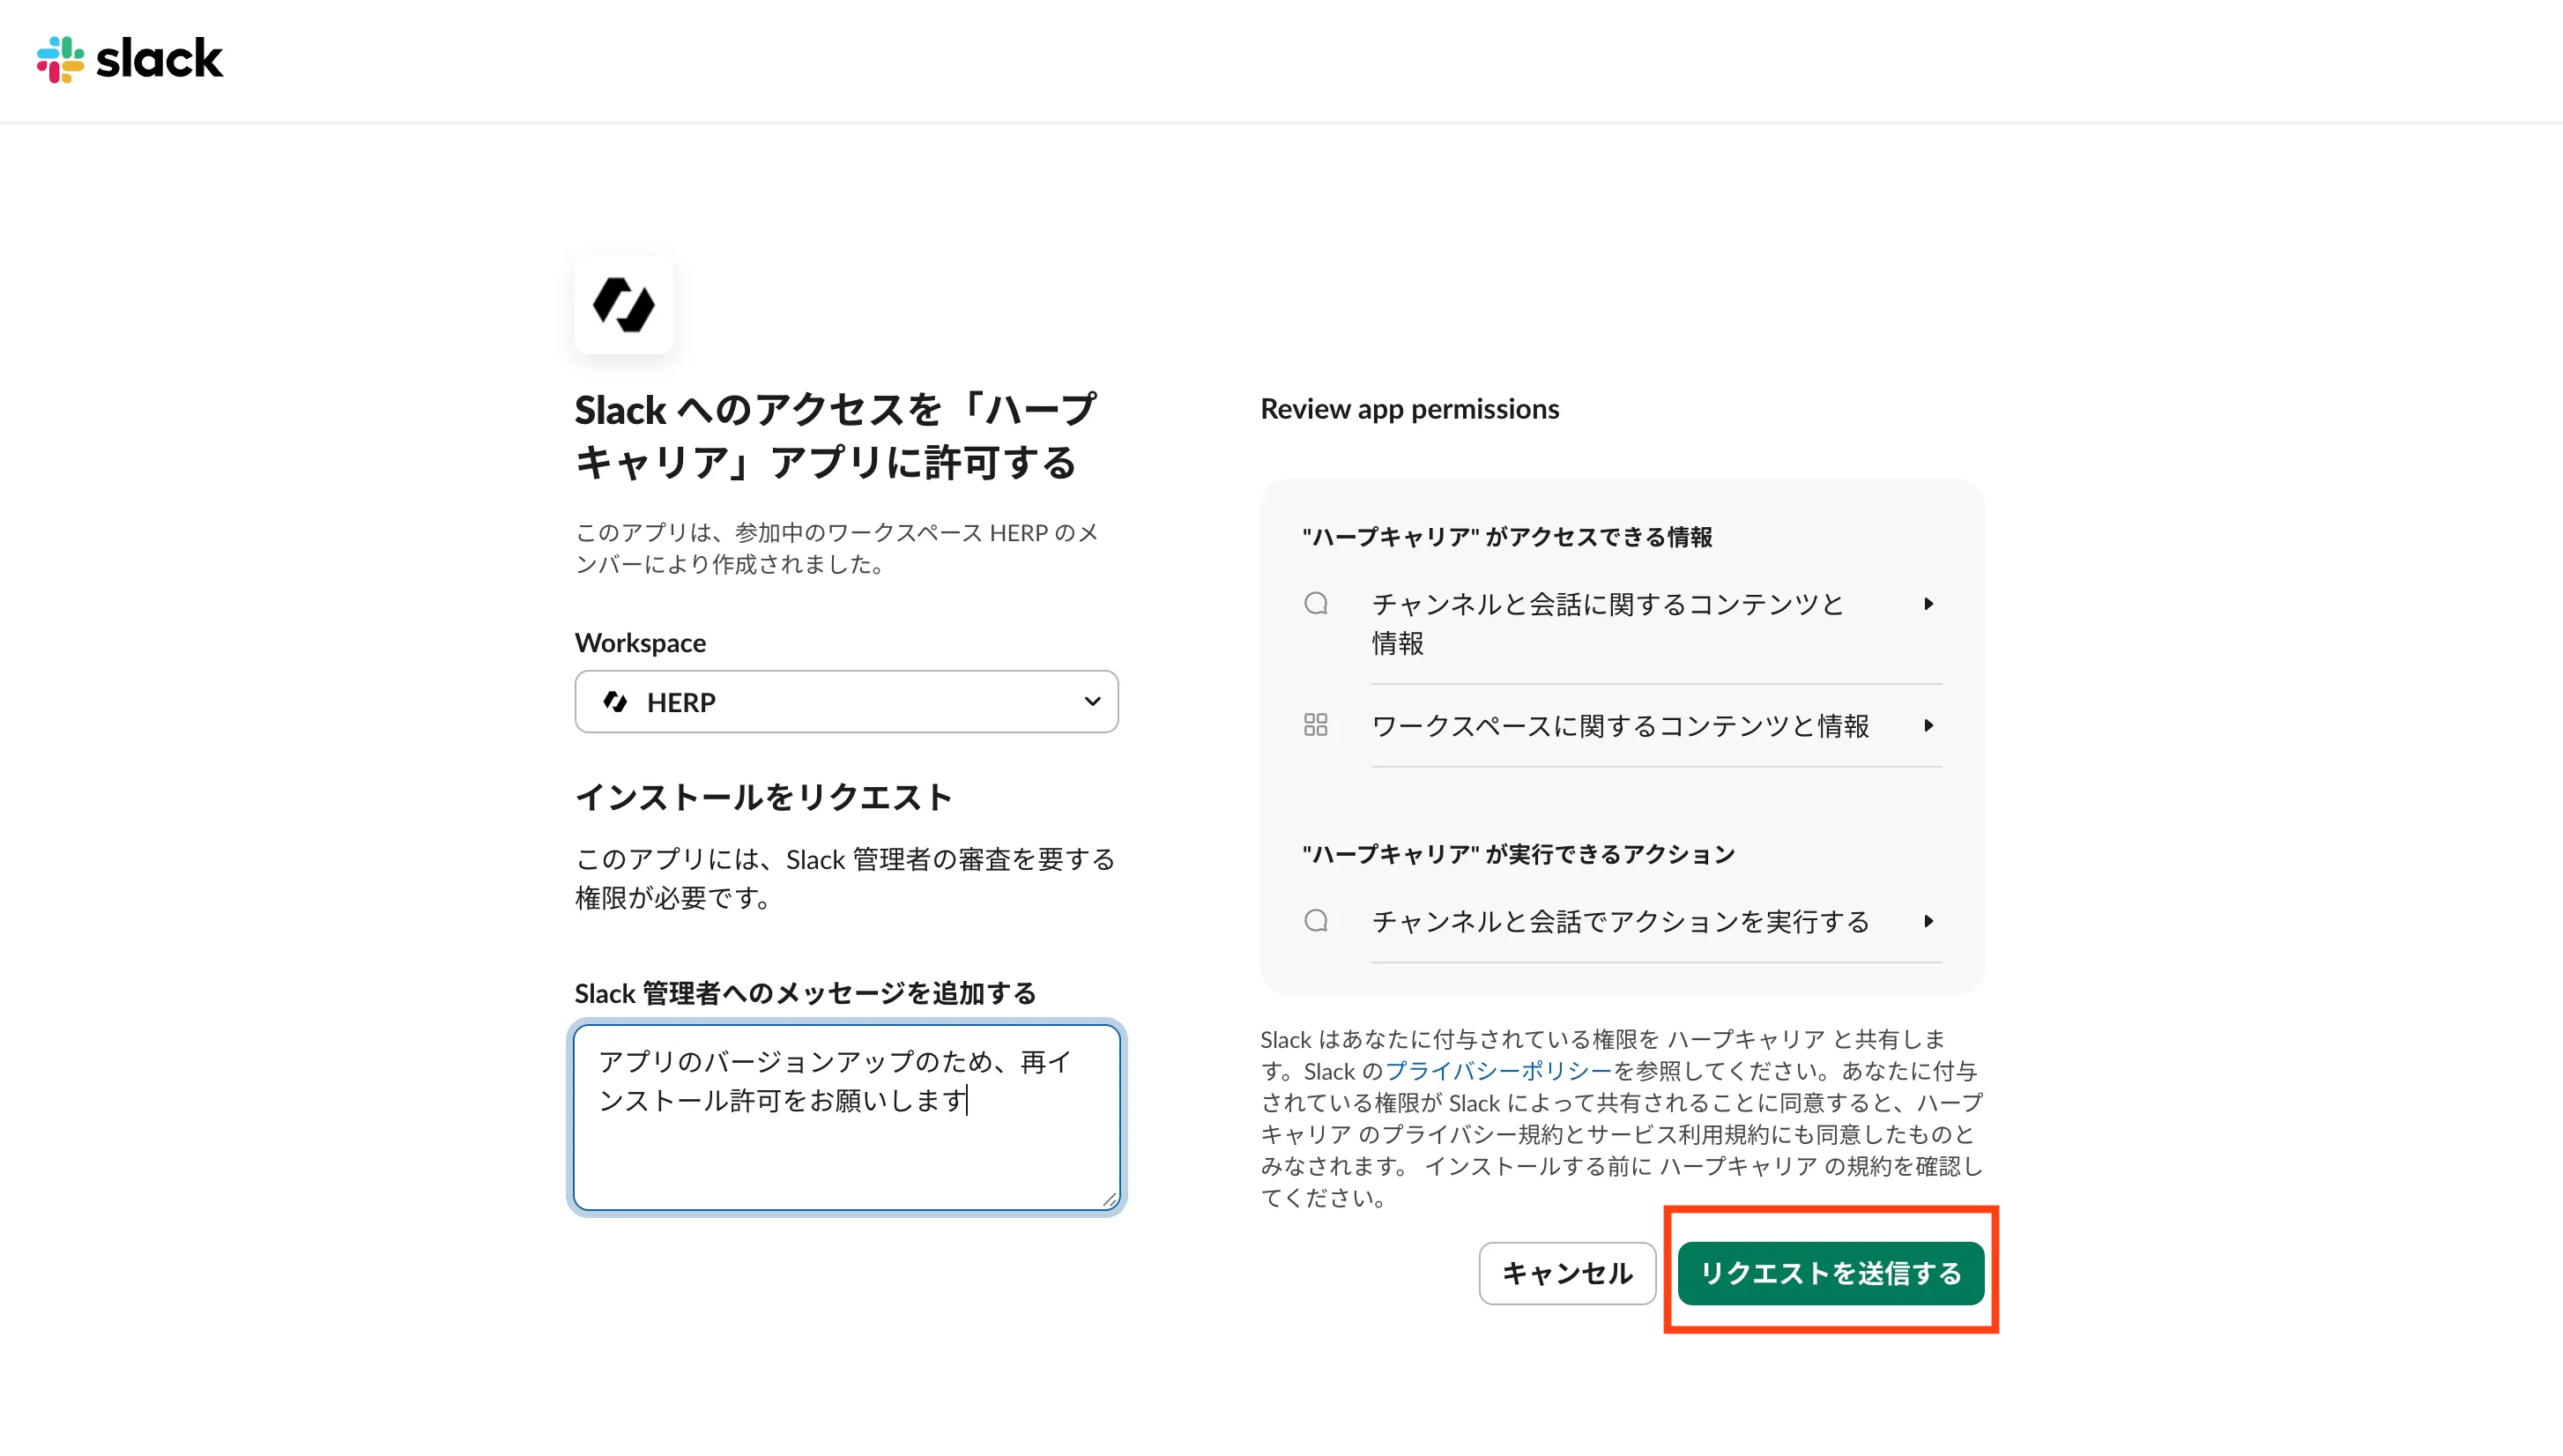Click the chat bubble icon beside チャンネルと会話でアクションを実行する

click(x=1316, y=920)
